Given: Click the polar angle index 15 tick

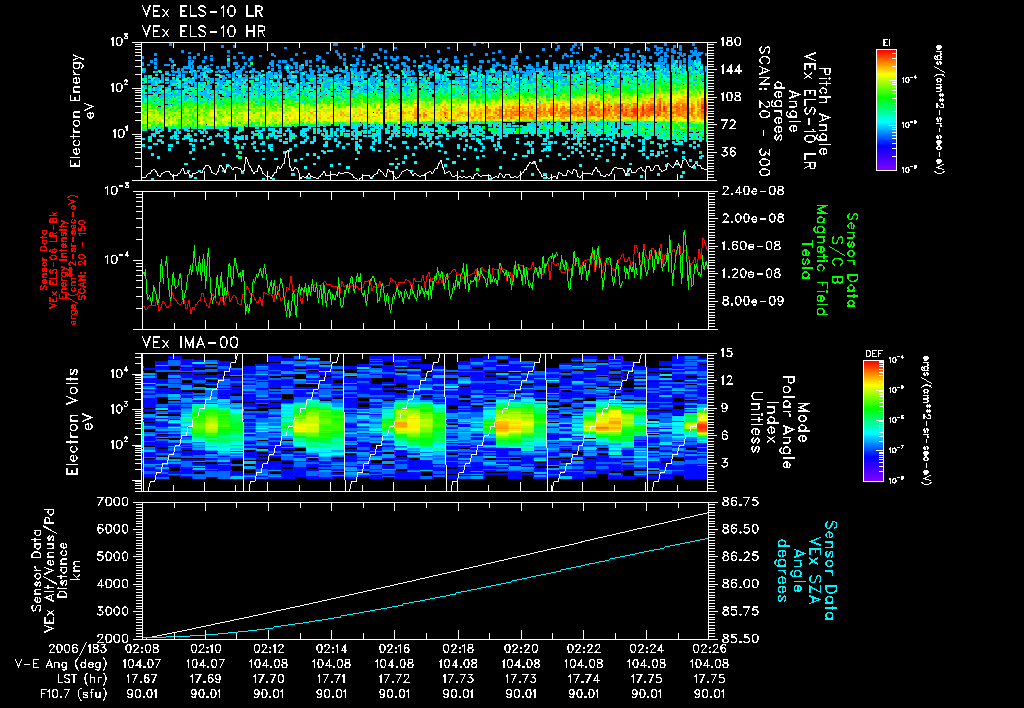Looking at the screenshot, I should (x=726, y=353).
